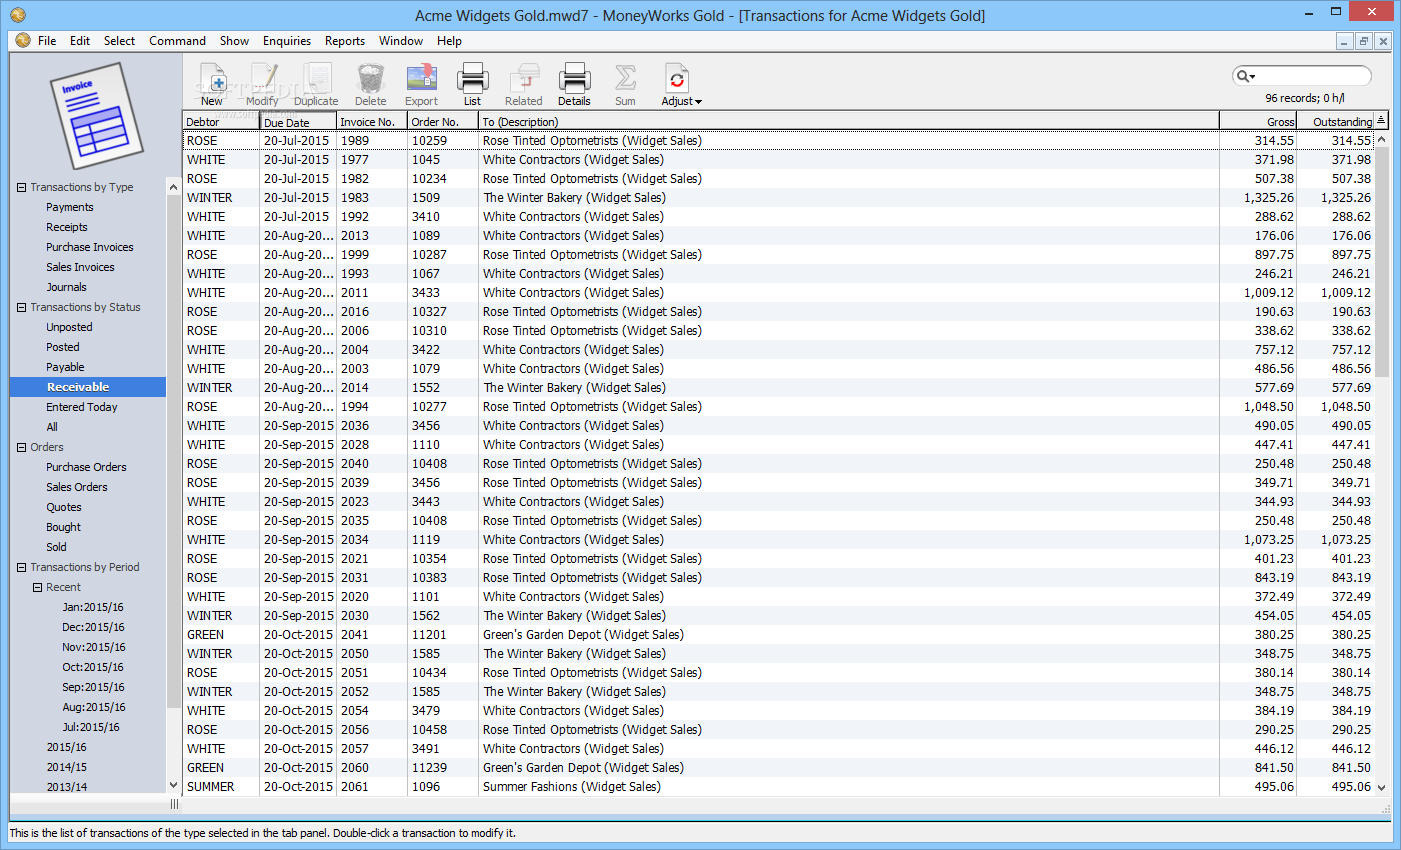Open the Edit menu
Viewport: 1401px width, 850px height.
coord(80,41)
